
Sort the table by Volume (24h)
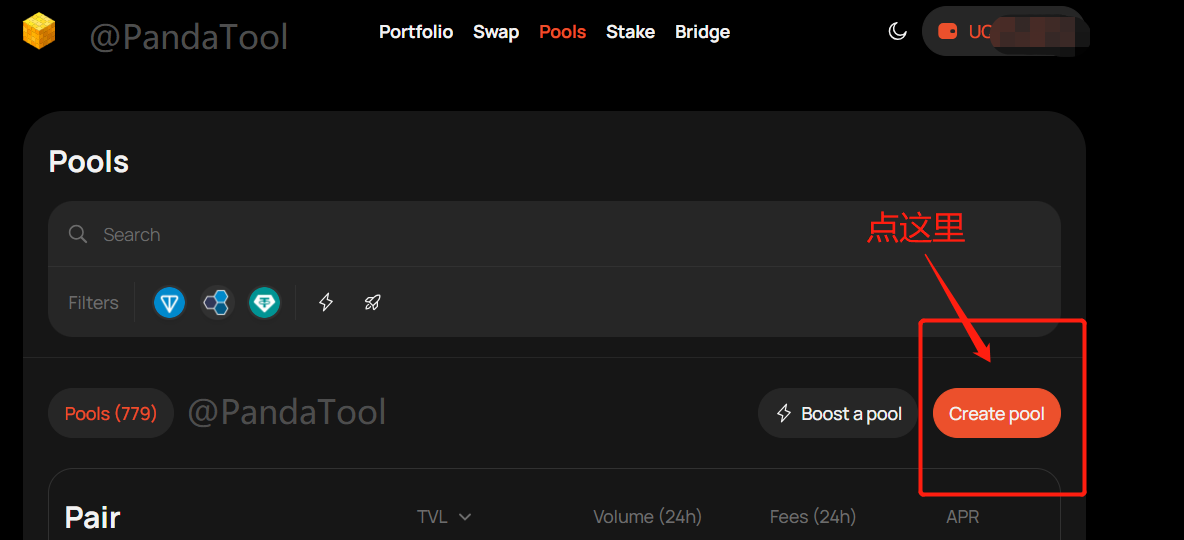[647, 517]
